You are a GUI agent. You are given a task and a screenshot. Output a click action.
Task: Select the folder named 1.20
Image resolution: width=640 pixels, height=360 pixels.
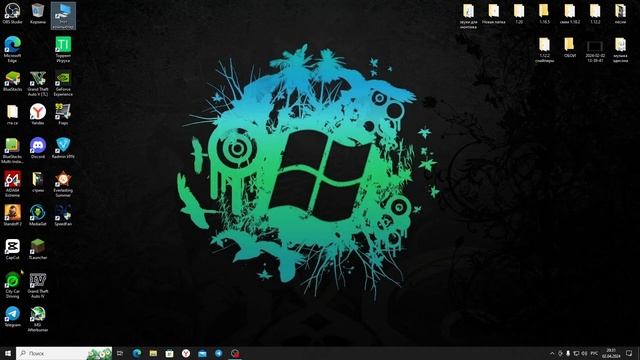tap(519, 13)
